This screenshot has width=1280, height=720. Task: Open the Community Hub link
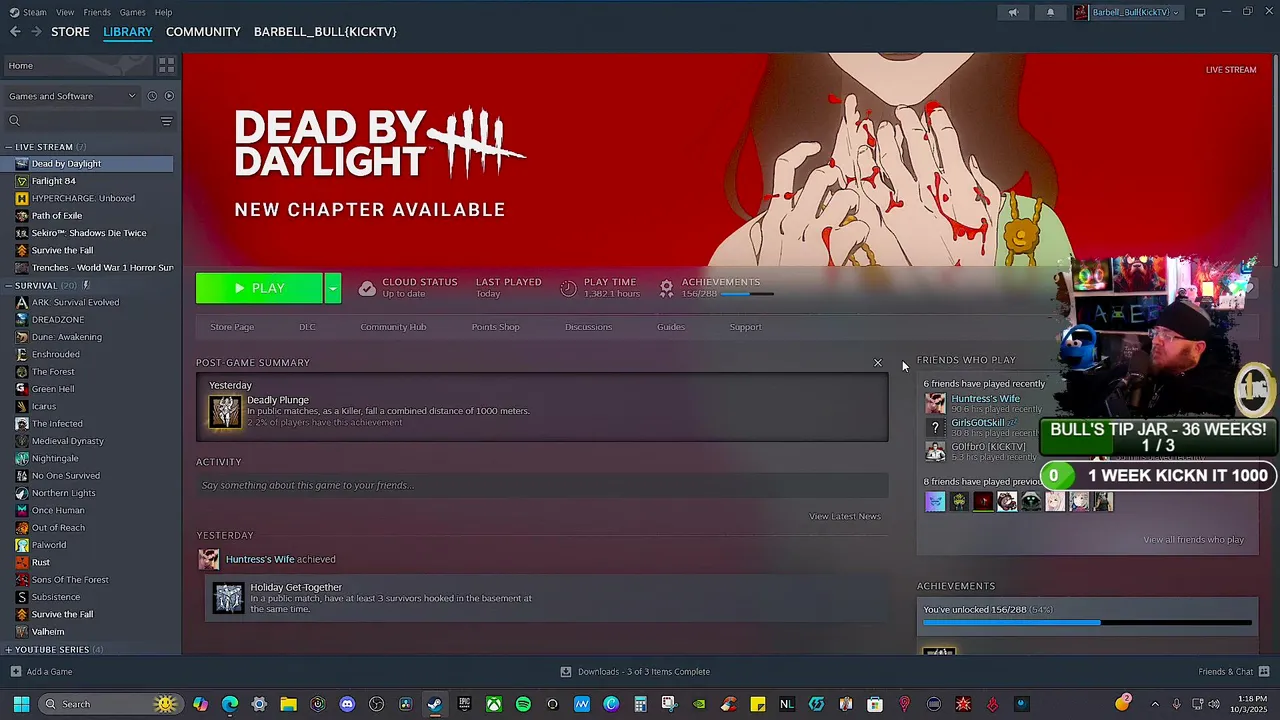coord(393,327)
